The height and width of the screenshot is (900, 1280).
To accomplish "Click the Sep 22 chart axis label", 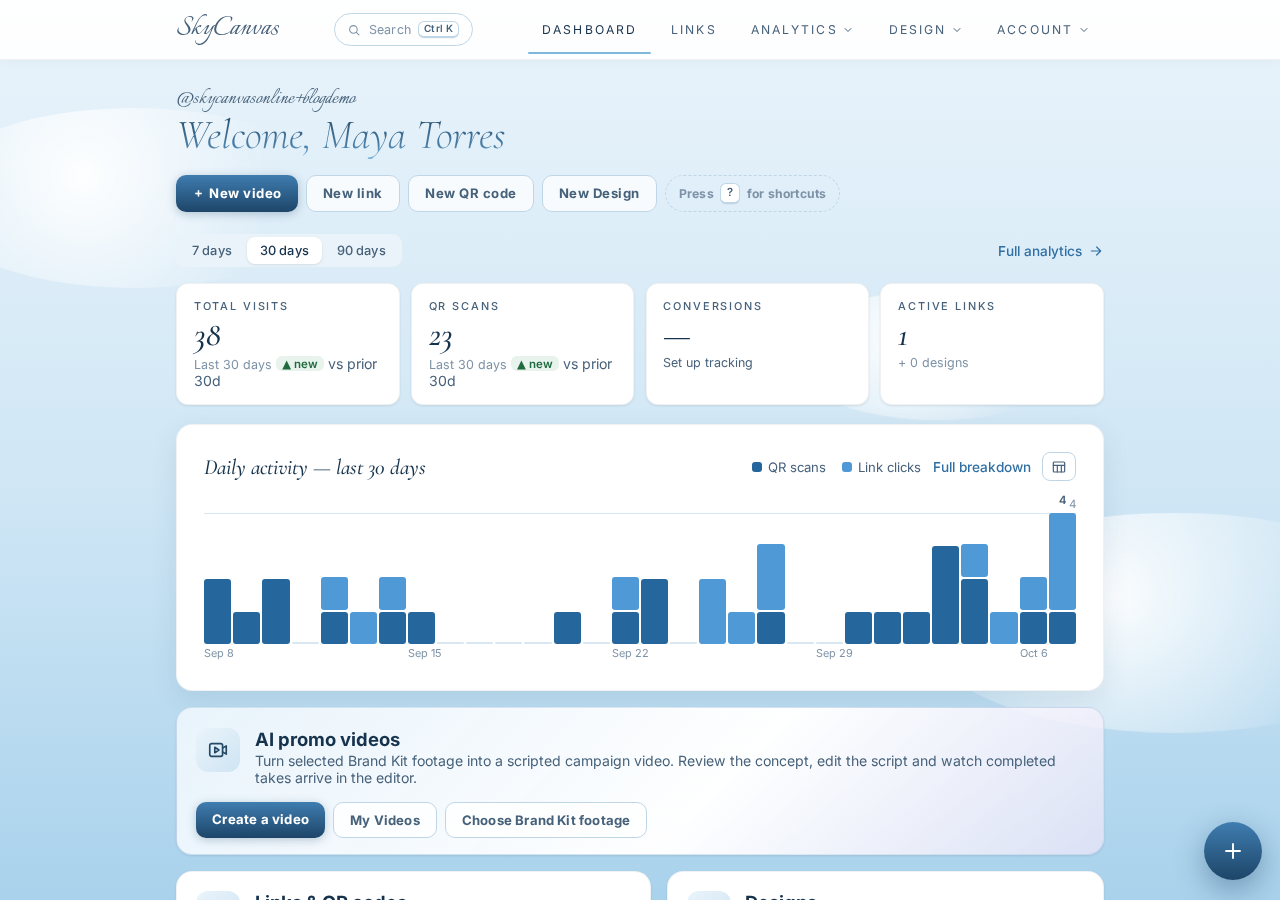I will 630,653.
